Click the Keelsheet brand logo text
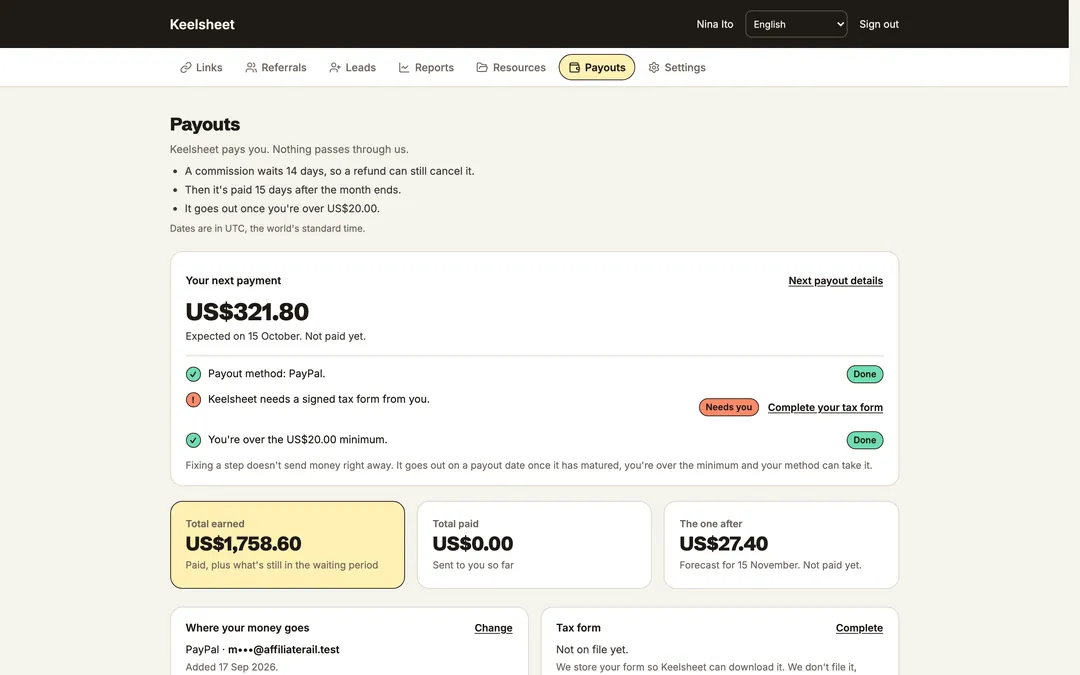This screenshot has height=675, width=1080. coord(202,24)
